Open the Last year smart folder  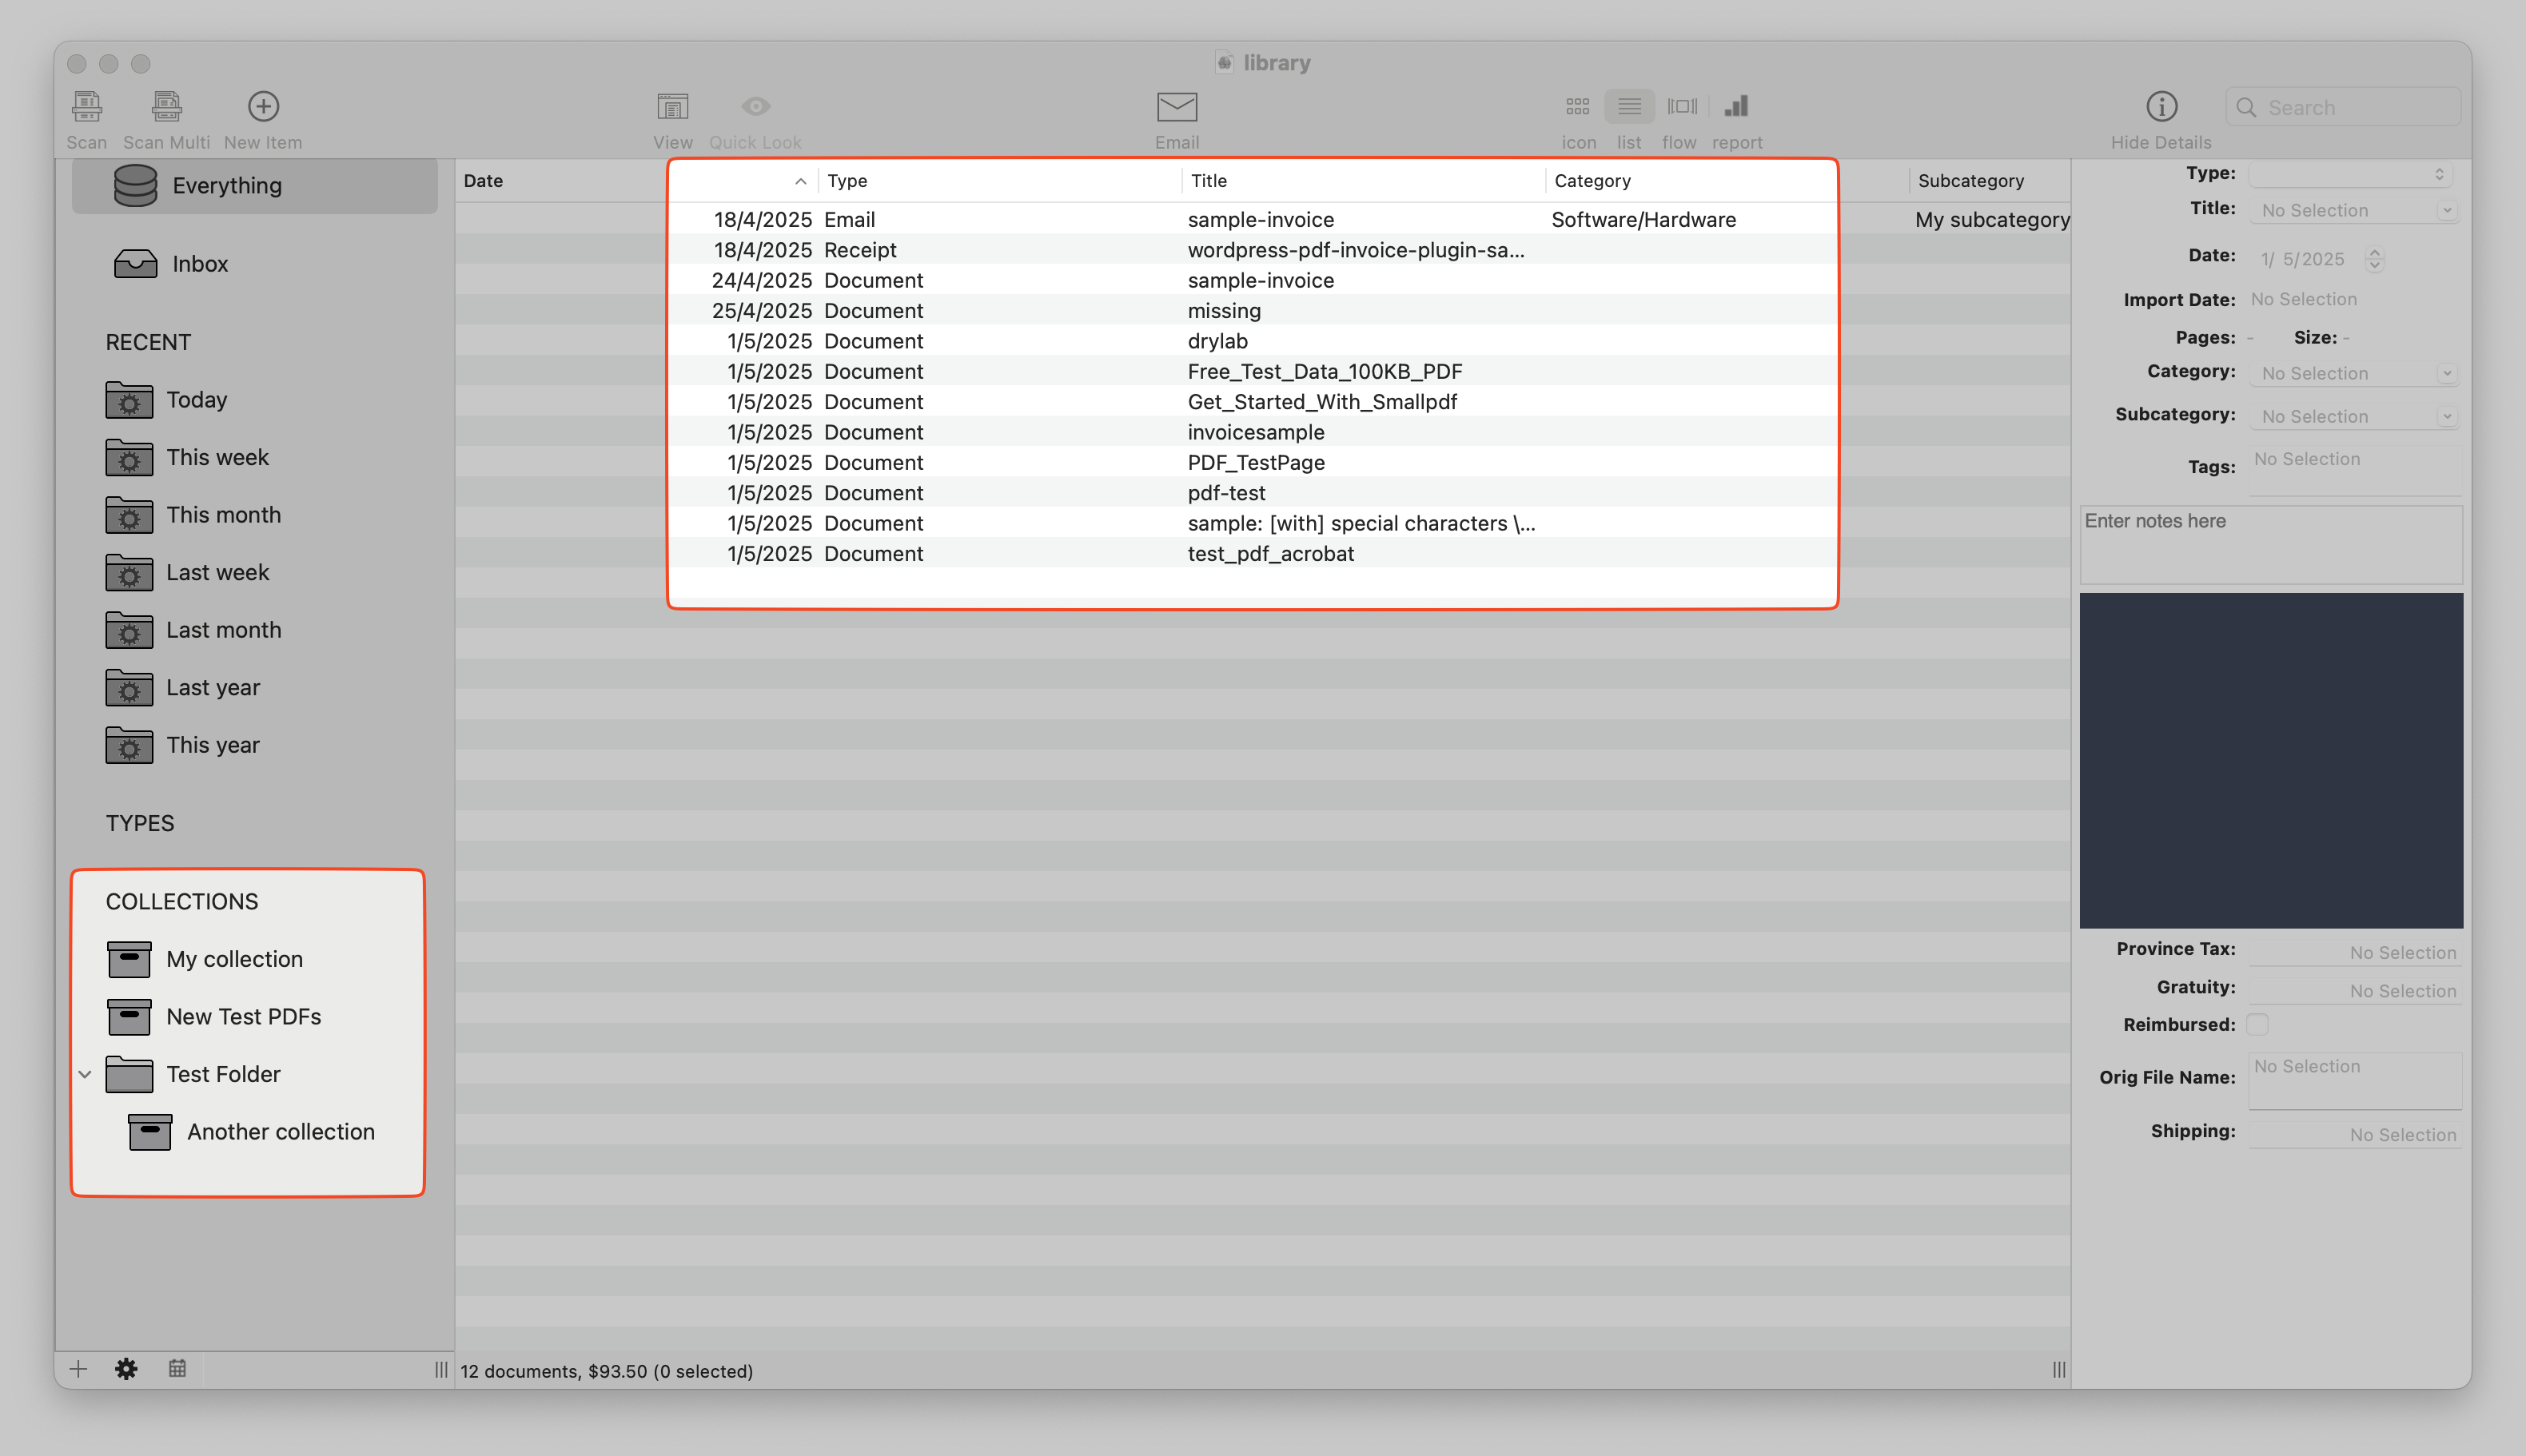129,688
